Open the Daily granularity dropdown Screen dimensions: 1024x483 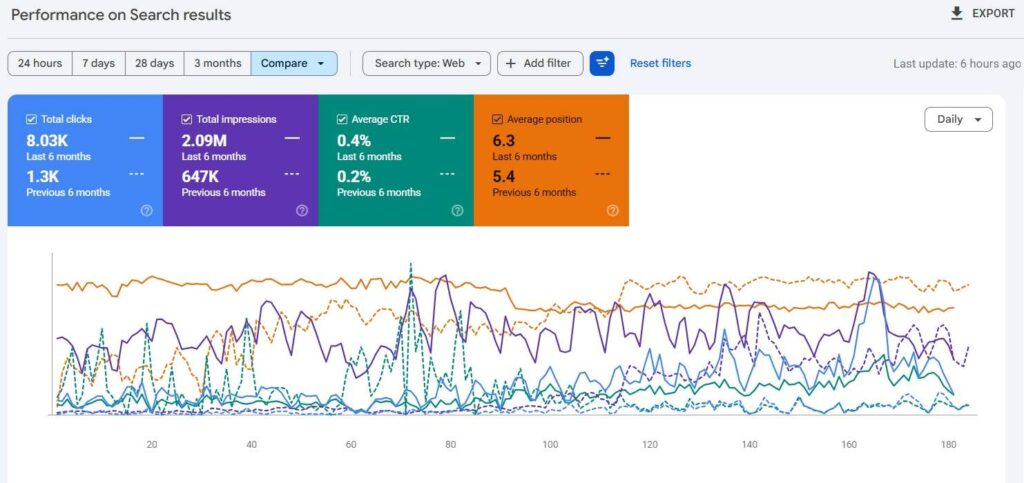[958, 119]
